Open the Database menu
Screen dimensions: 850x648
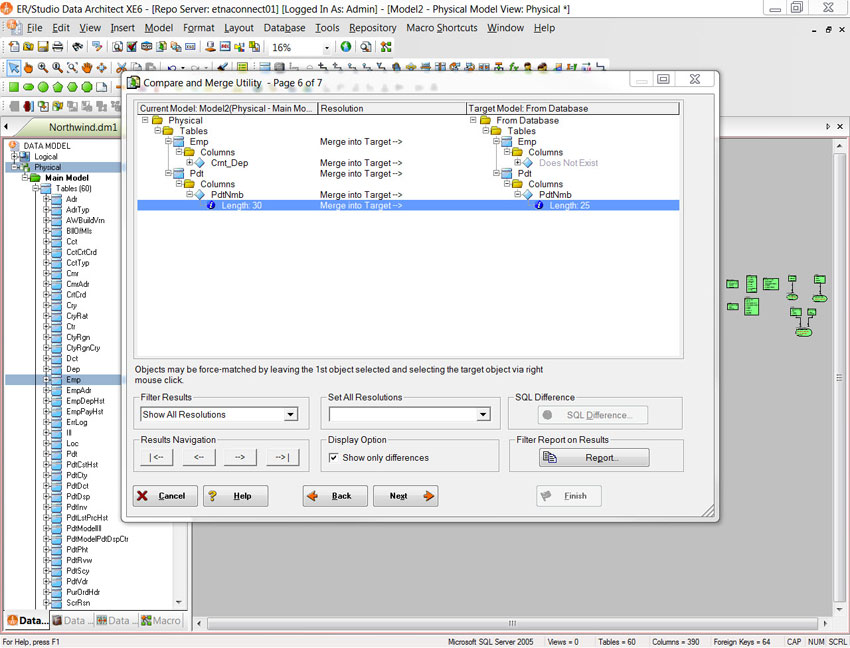click(284, 28)
